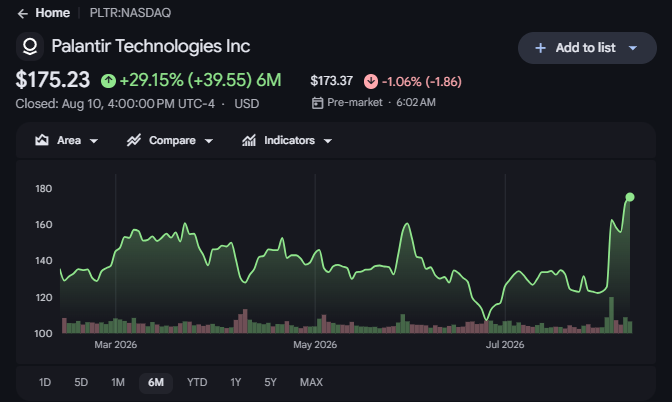Click the Compare lines icon
The width and height of the screenshot is (672, 402).
134,140
